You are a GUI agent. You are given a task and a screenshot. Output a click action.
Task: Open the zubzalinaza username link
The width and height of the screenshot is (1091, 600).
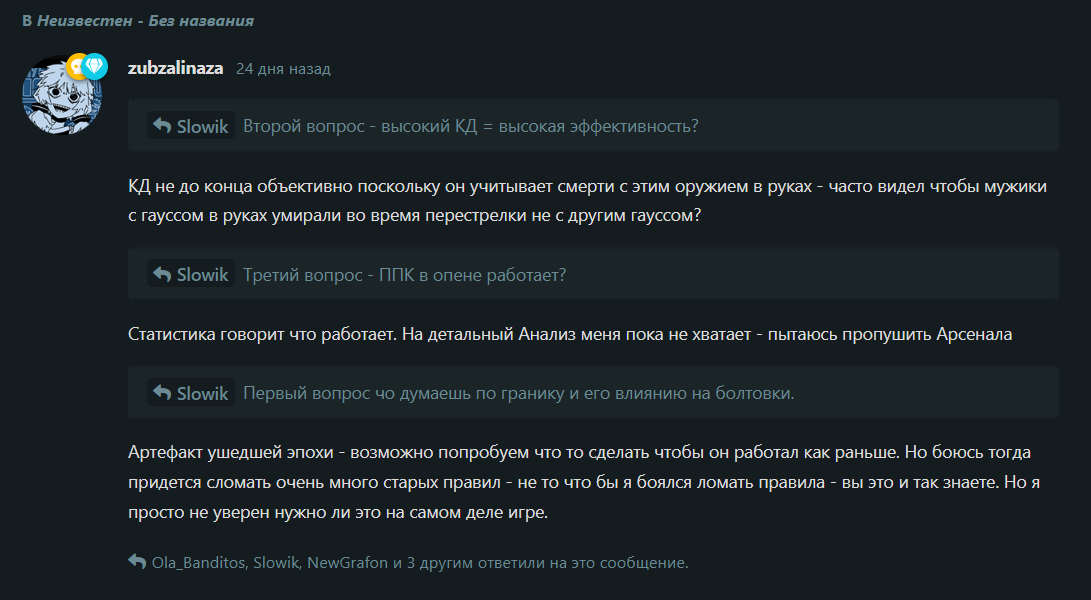(175, 68)
